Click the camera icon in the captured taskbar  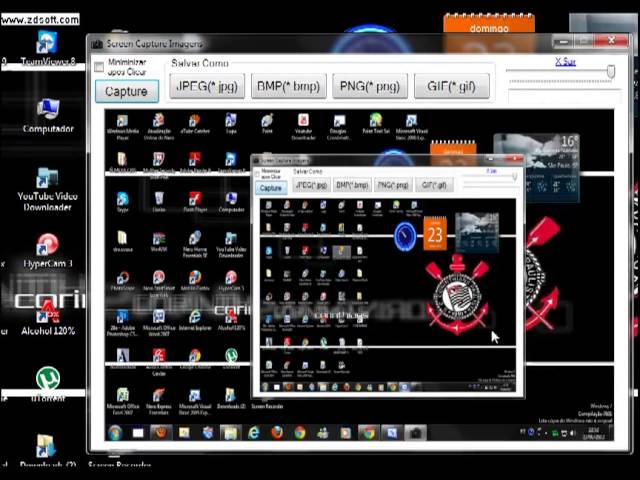415,433
